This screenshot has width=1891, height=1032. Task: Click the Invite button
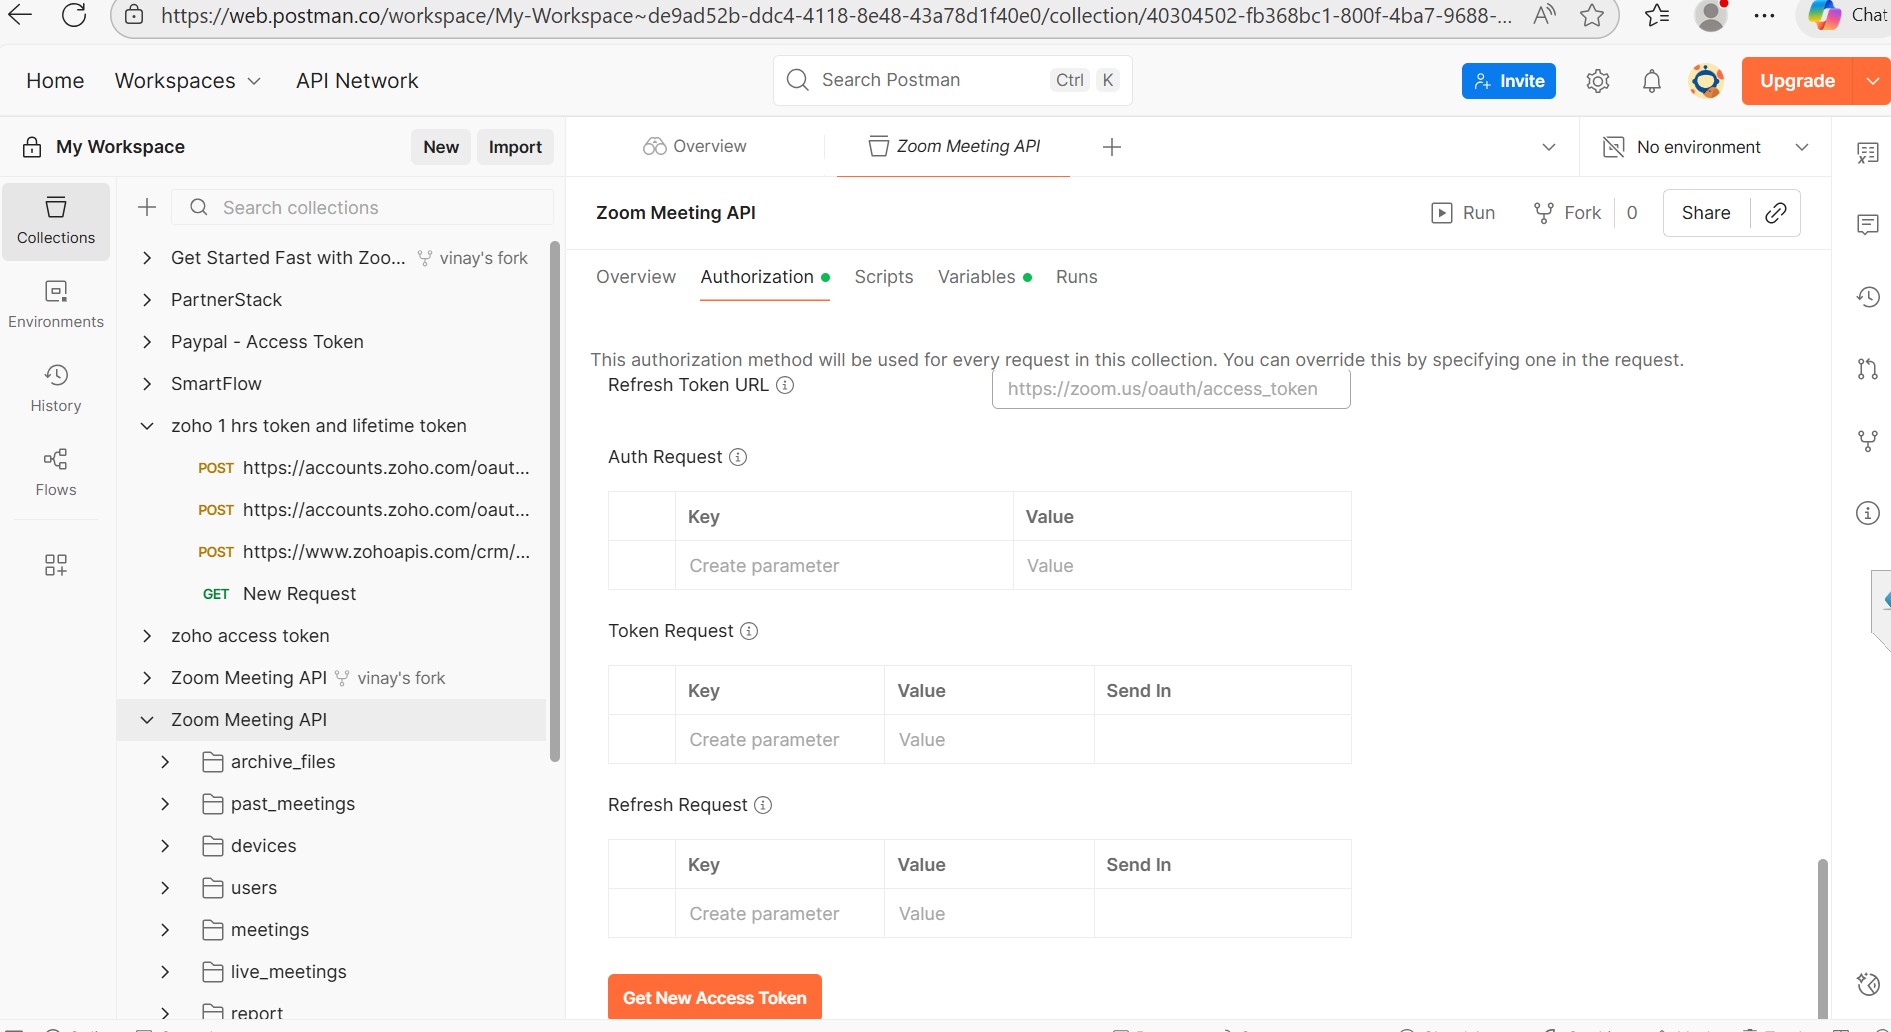click(1509, 81)
